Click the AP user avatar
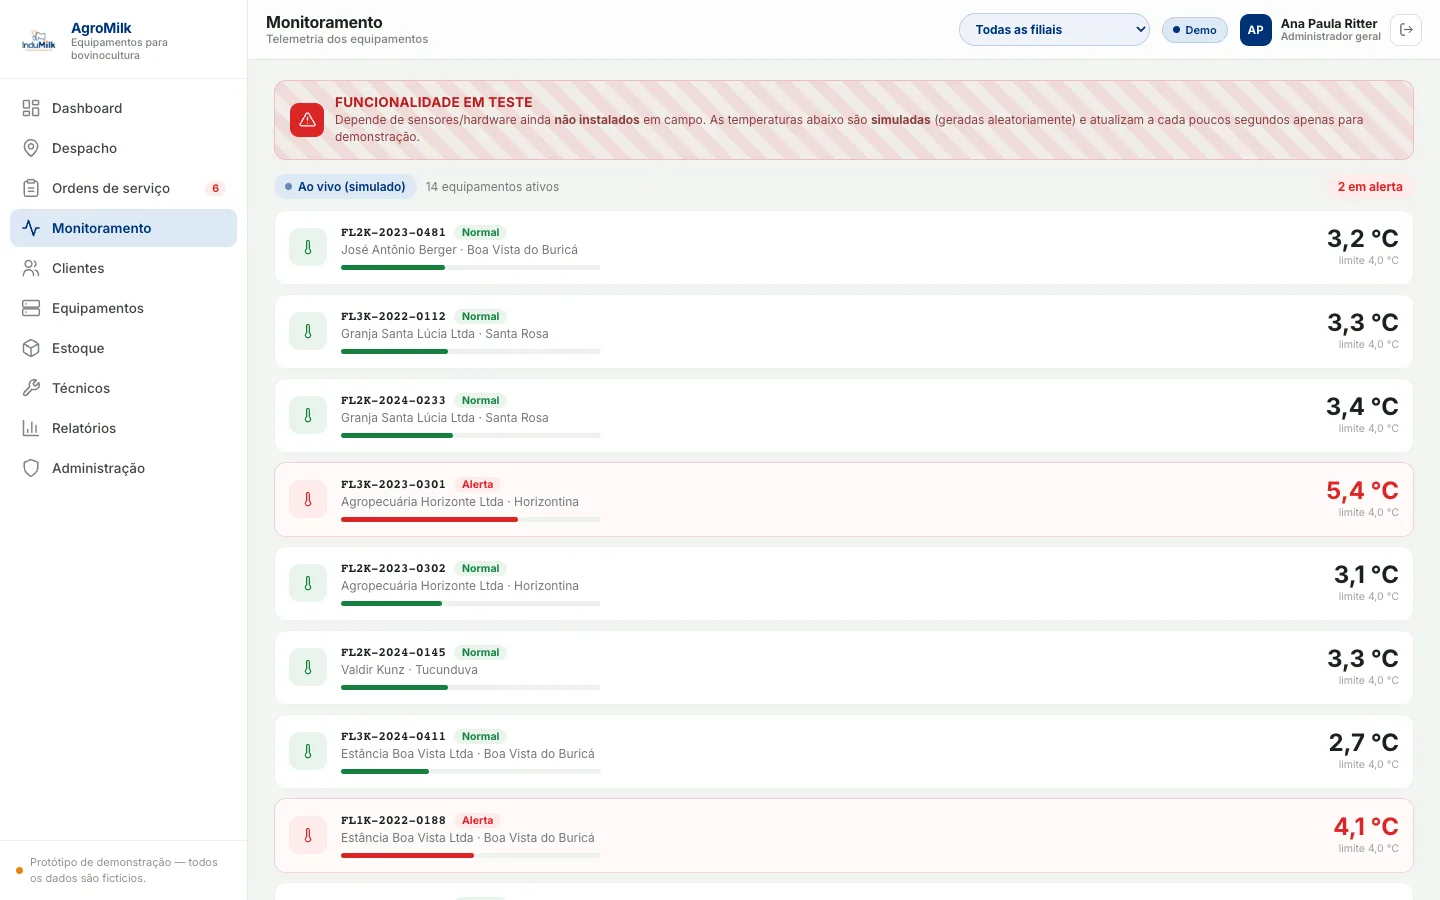Screen dimensions: 1440x900 (1256, 30)
